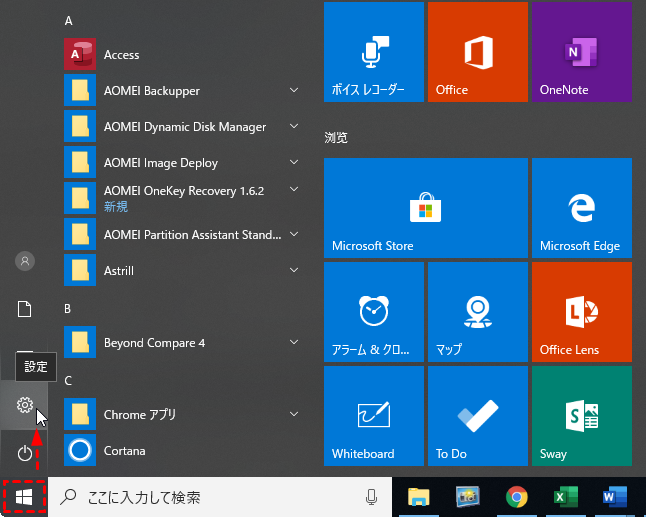The height and width of the screenshot is (517, 646).
Task: Open the ボイス レコーダー tile
Action: [373, 52]
